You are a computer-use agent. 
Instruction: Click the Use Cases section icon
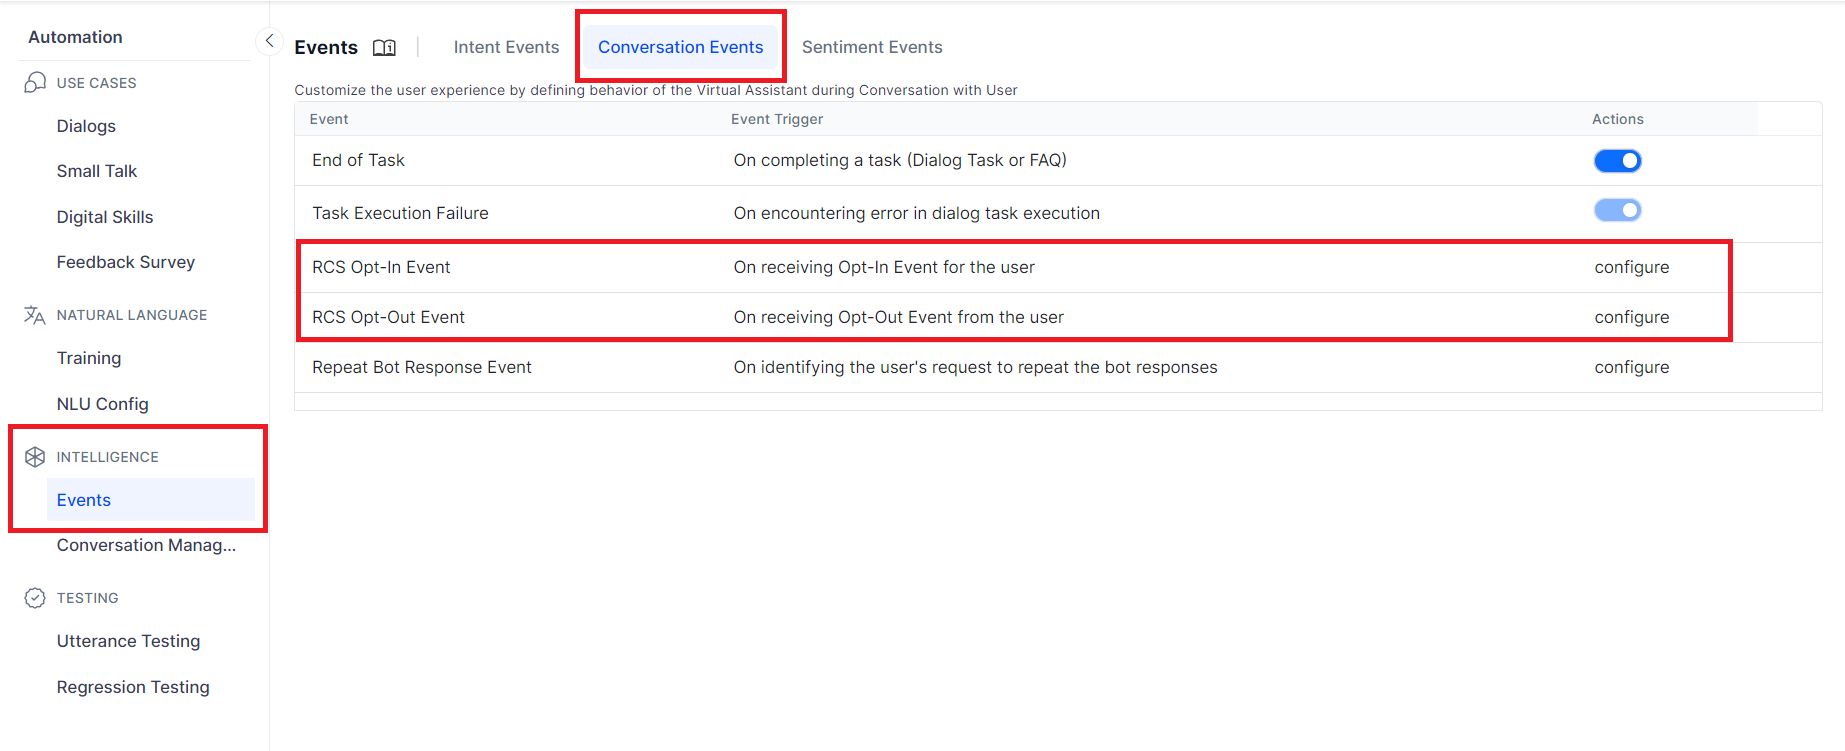35,82
